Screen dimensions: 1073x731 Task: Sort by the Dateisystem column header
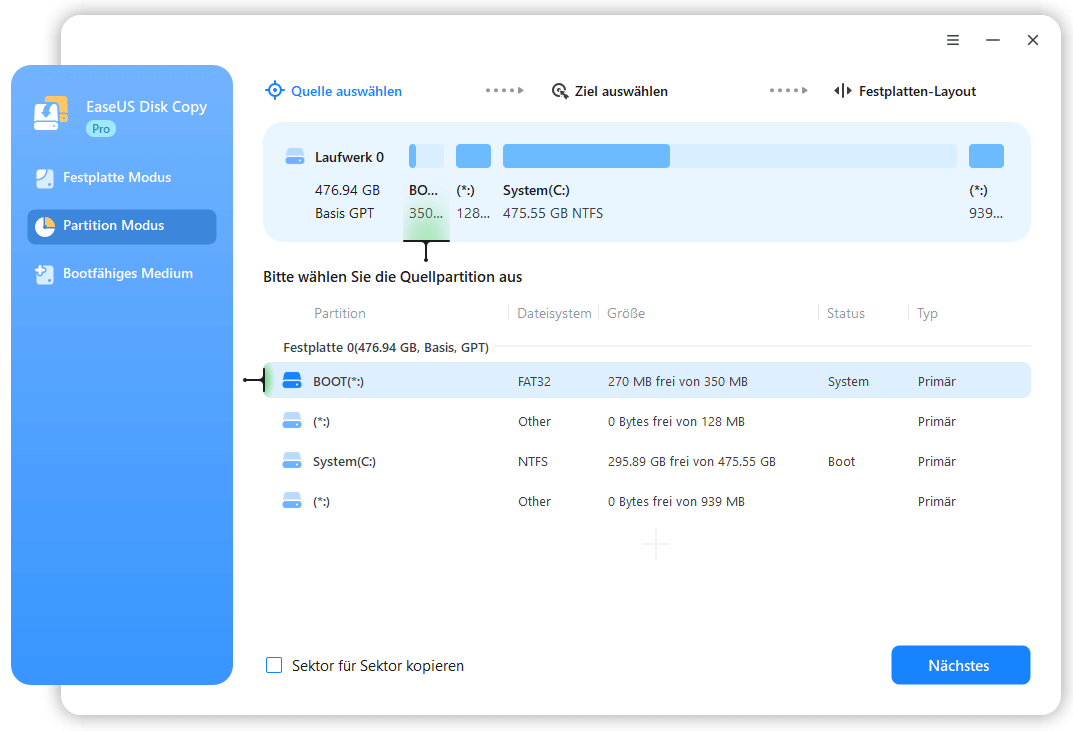coord(554,313)
